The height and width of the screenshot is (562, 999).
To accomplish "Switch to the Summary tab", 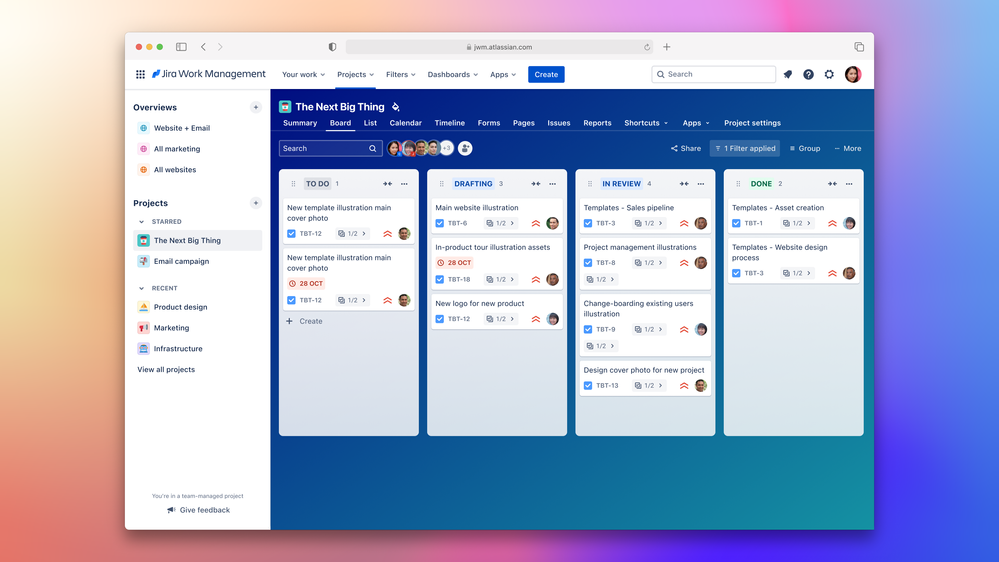I will coord(300,123).
